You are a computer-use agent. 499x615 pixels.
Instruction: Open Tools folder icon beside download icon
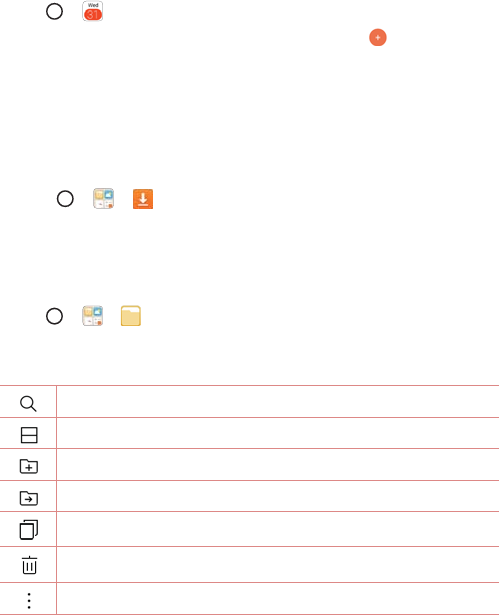pos(104,198)
